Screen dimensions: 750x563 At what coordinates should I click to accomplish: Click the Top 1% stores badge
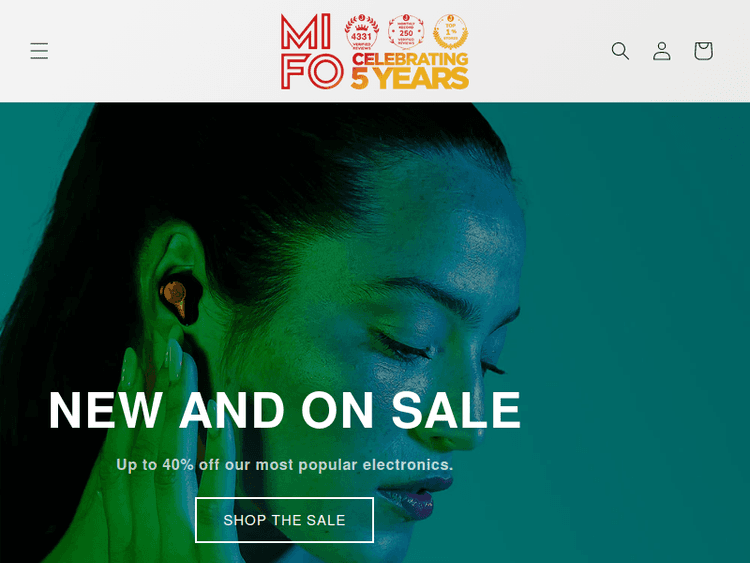click(x=451, y=32)
